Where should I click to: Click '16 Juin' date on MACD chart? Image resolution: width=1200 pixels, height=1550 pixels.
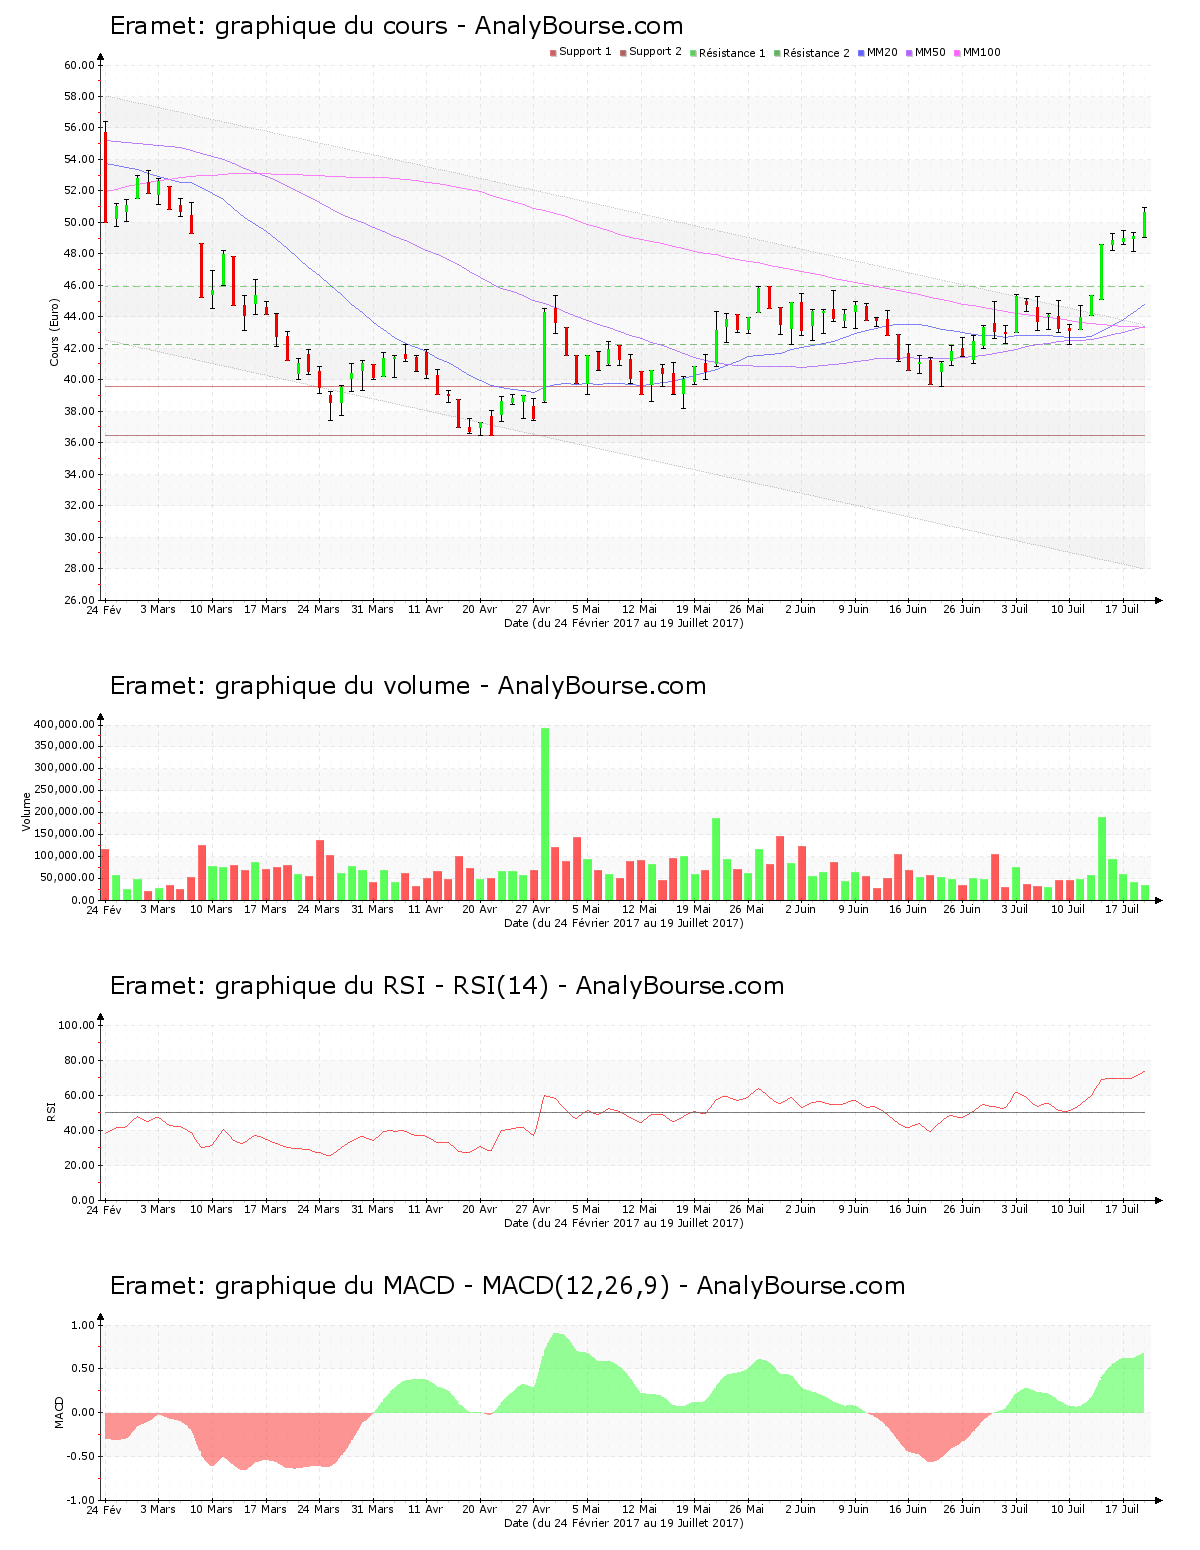(x=908, y=1509)
